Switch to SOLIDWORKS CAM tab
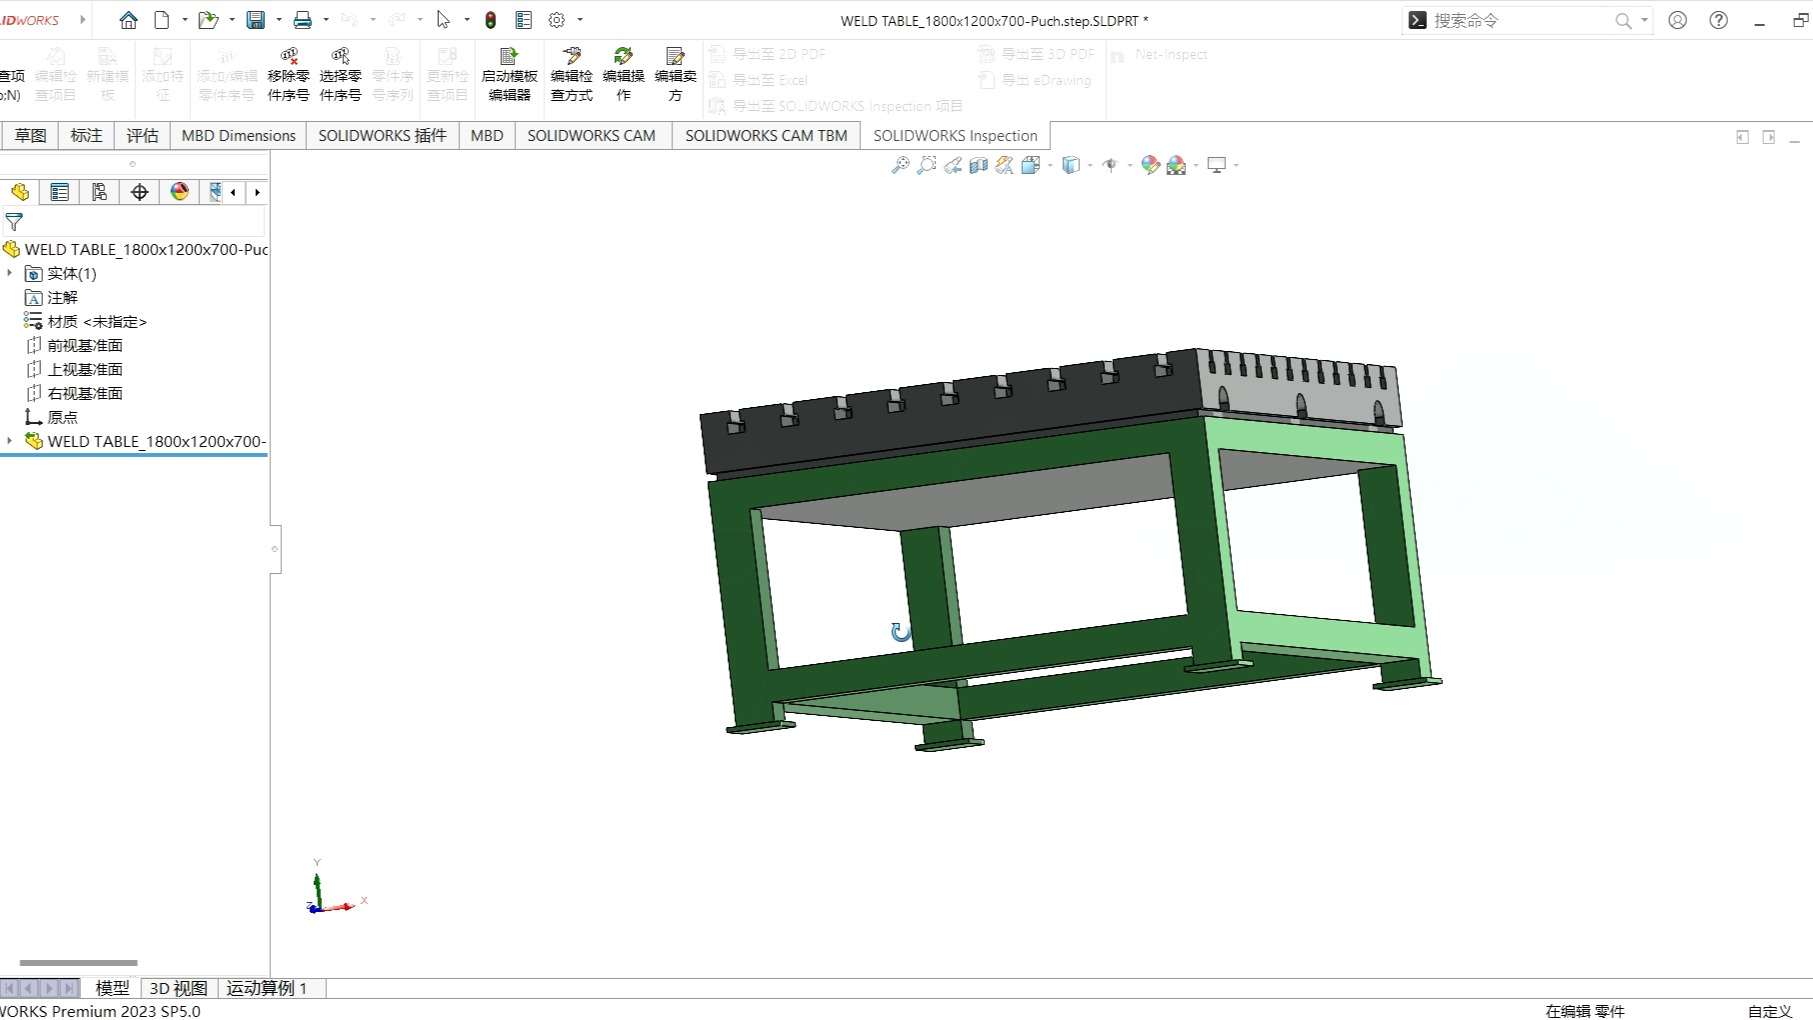The width and height of the screenshot is (1813, 1020). click(591, 135)
